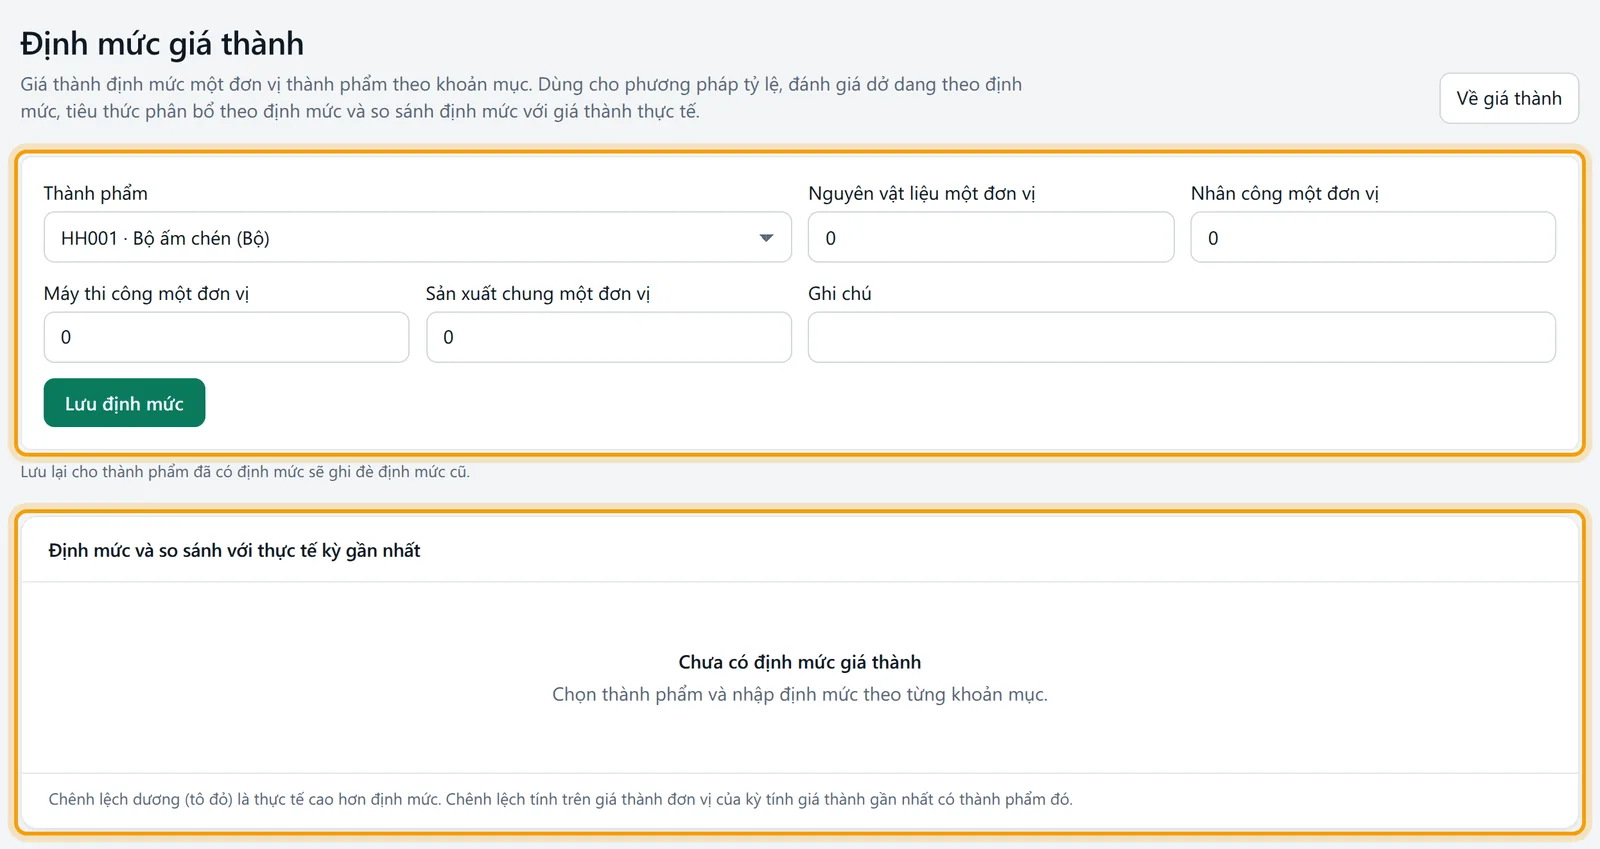Click the "Lưu lại cho thành phẩm" overwrite hint
This screenshot has height=849, width=1600.
245,472
